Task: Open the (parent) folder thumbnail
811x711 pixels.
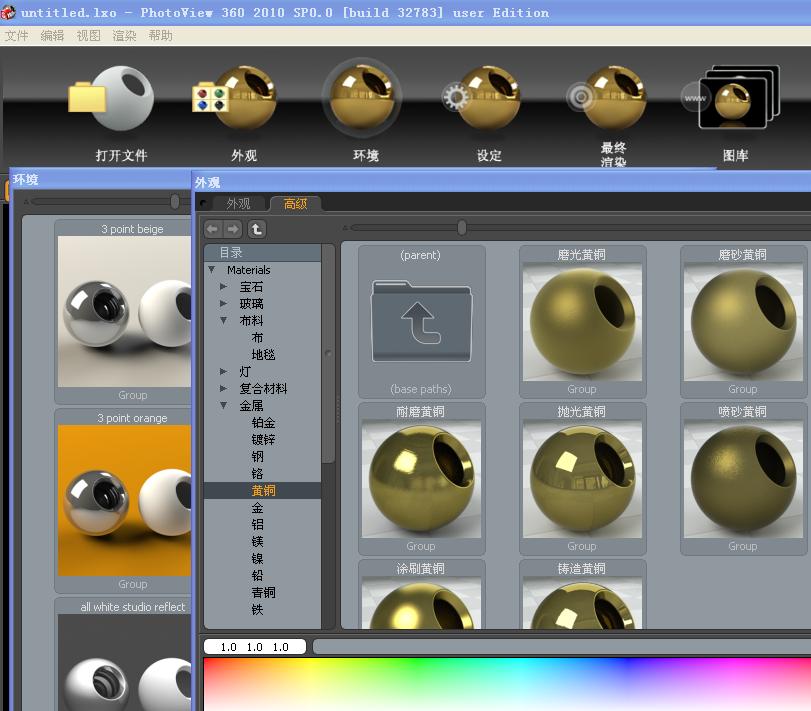Action: (x=421, y=322)
